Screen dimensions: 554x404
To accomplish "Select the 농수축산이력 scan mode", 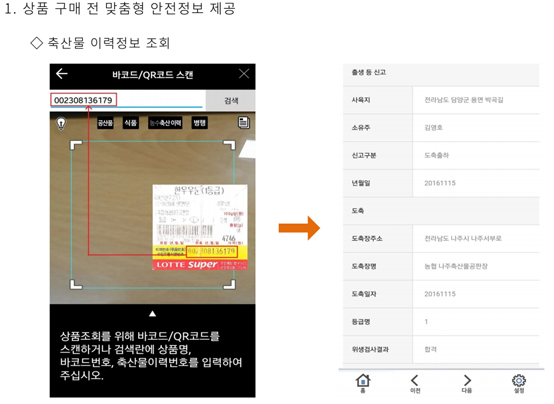I will coord(165,123).
